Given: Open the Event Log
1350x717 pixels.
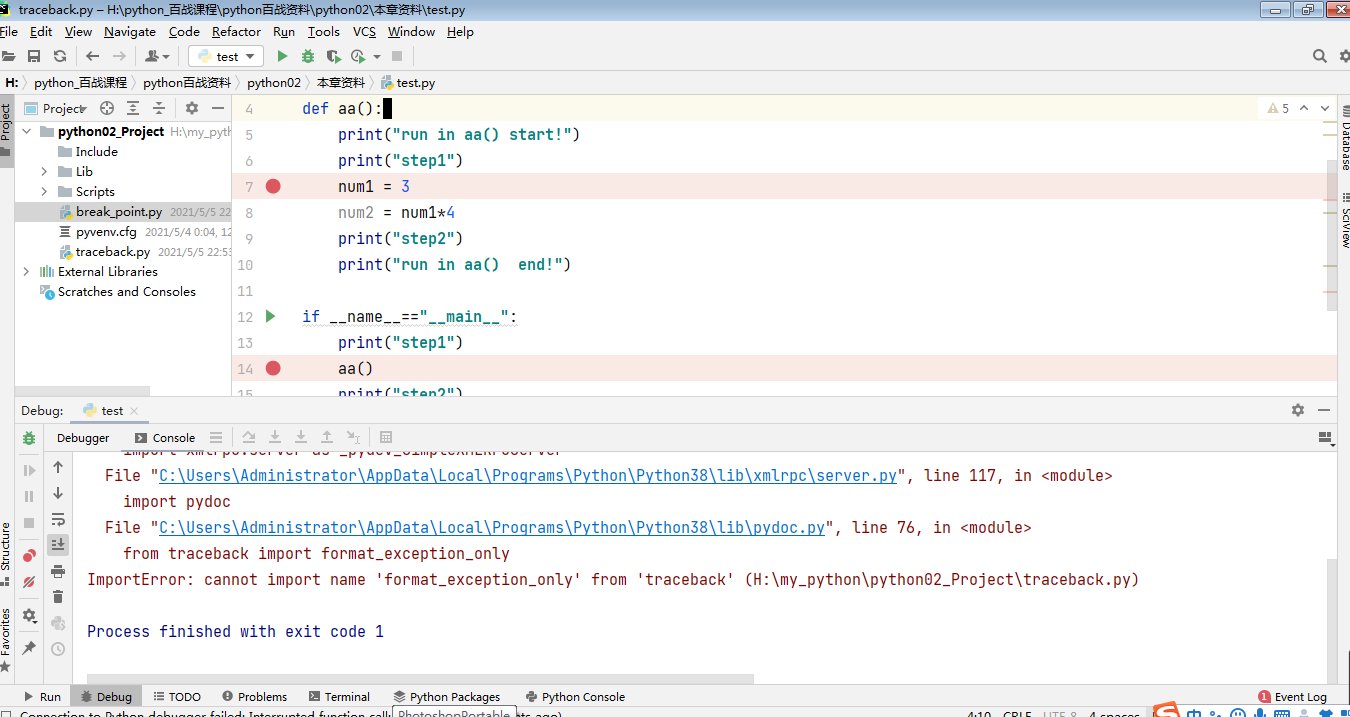Looking at the screenshot, I should (1293, 697).
